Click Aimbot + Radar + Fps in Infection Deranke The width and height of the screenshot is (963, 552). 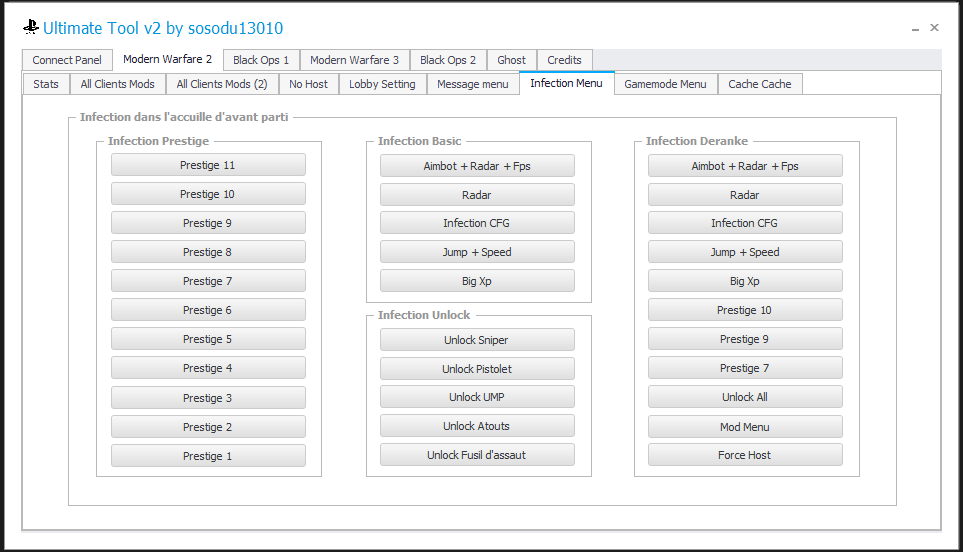click(745, 166)
